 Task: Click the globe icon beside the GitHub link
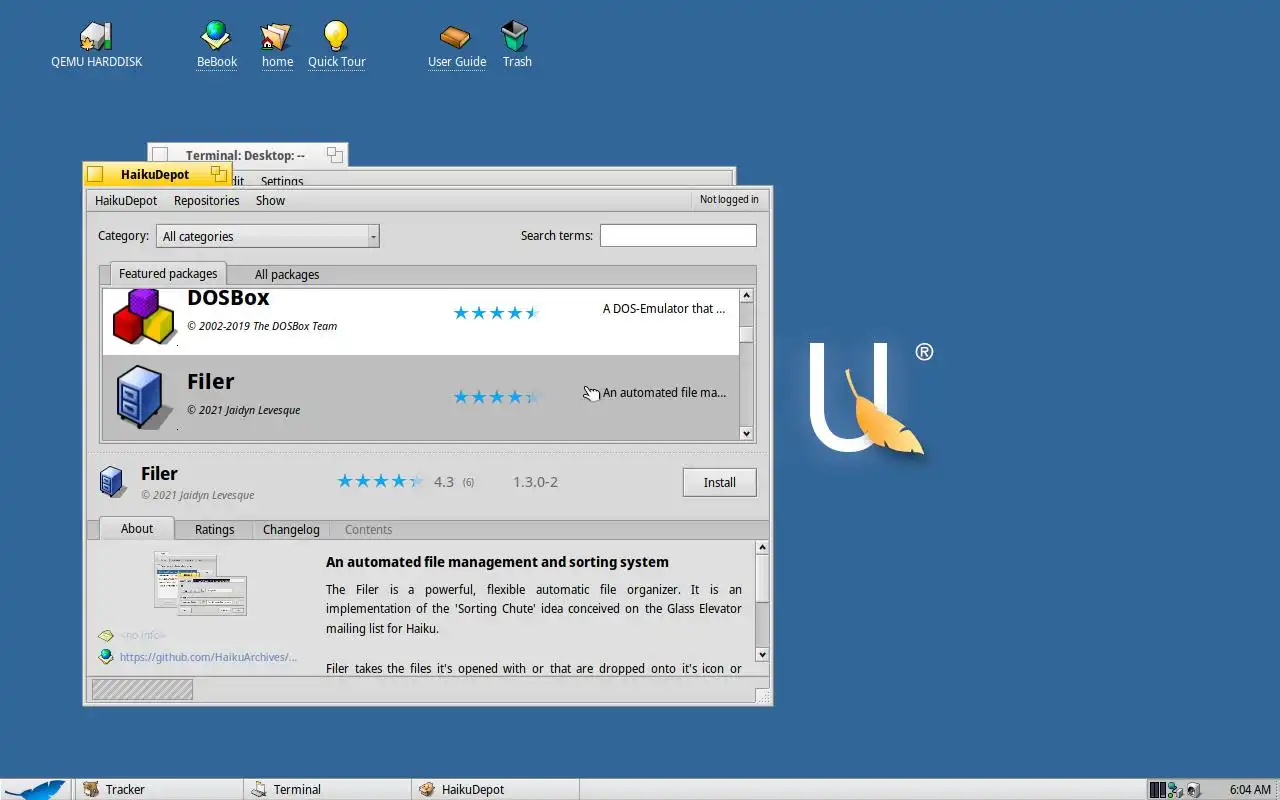[106, 656]
